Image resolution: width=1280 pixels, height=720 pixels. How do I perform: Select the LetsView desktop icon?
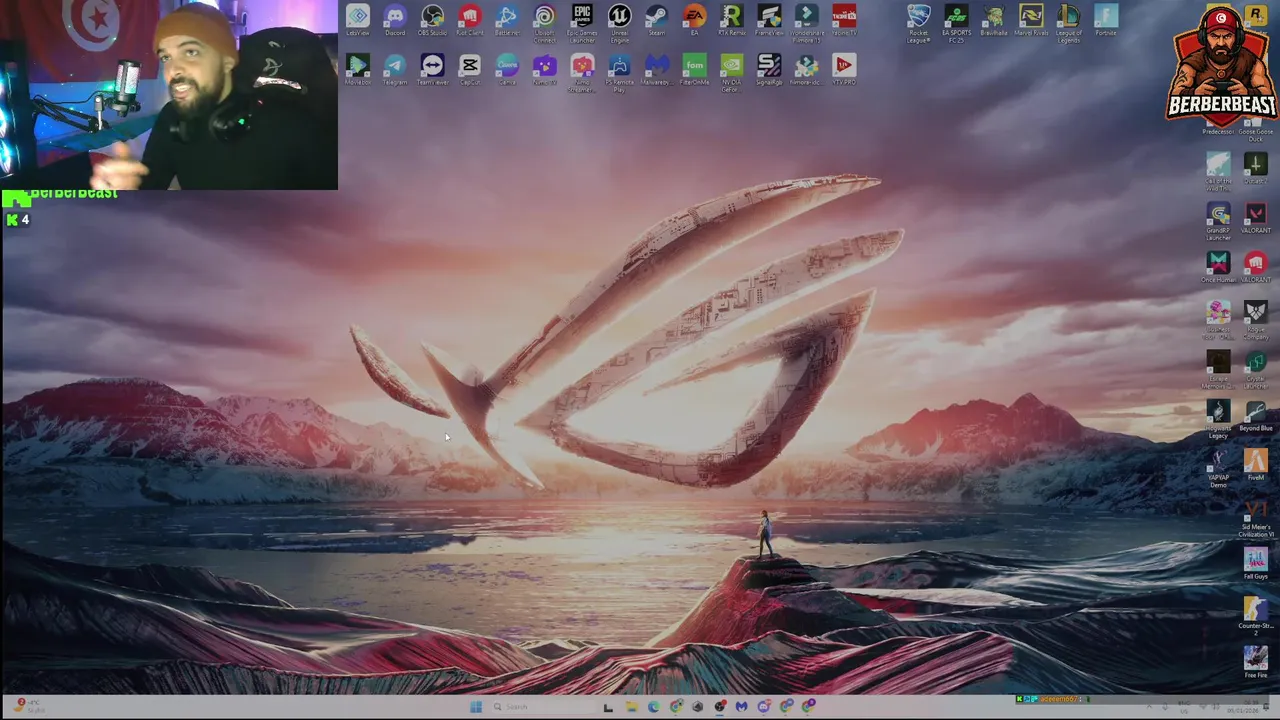[x=357, y=20]
